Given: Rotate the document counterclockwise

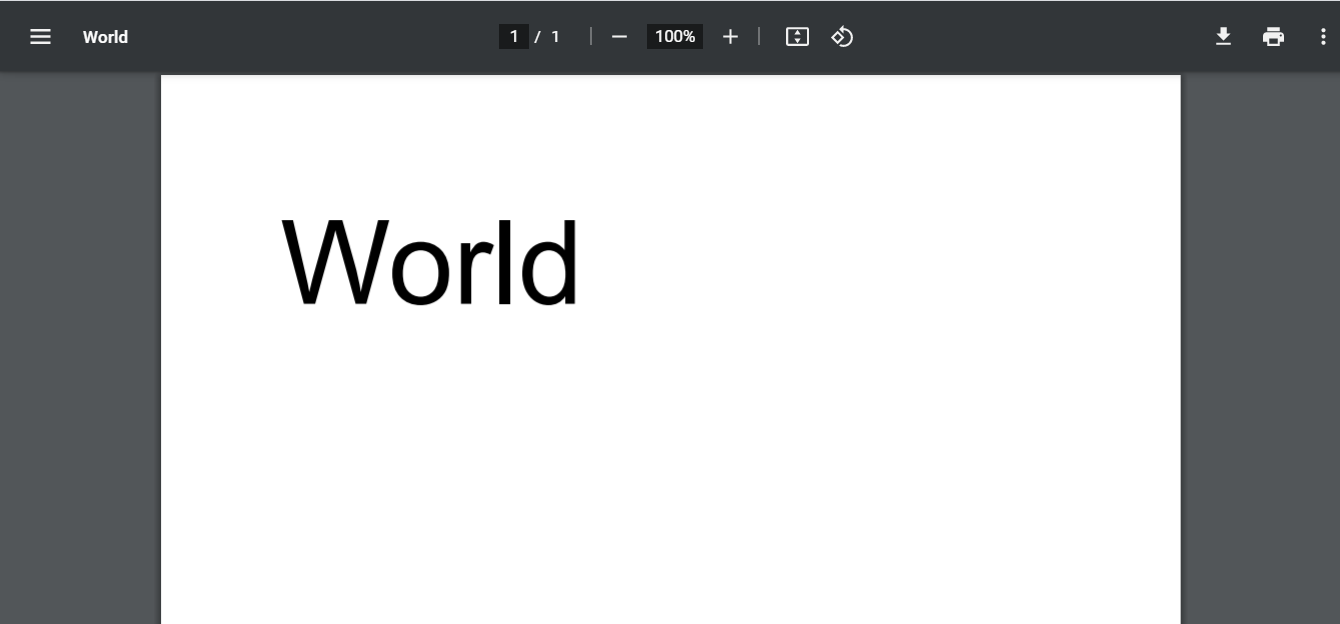Looking at the screenshot, I should [x=842, y=37].
